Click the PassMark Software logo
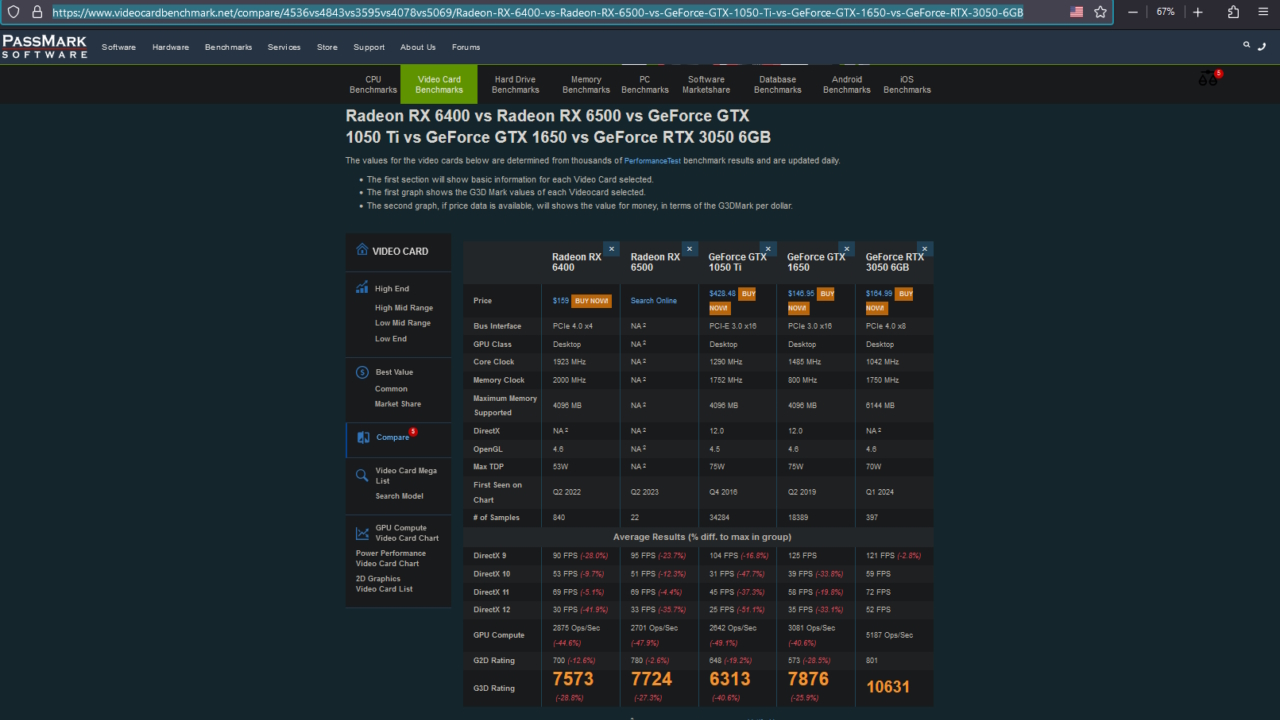1280x720 pixels. point(44,47)
